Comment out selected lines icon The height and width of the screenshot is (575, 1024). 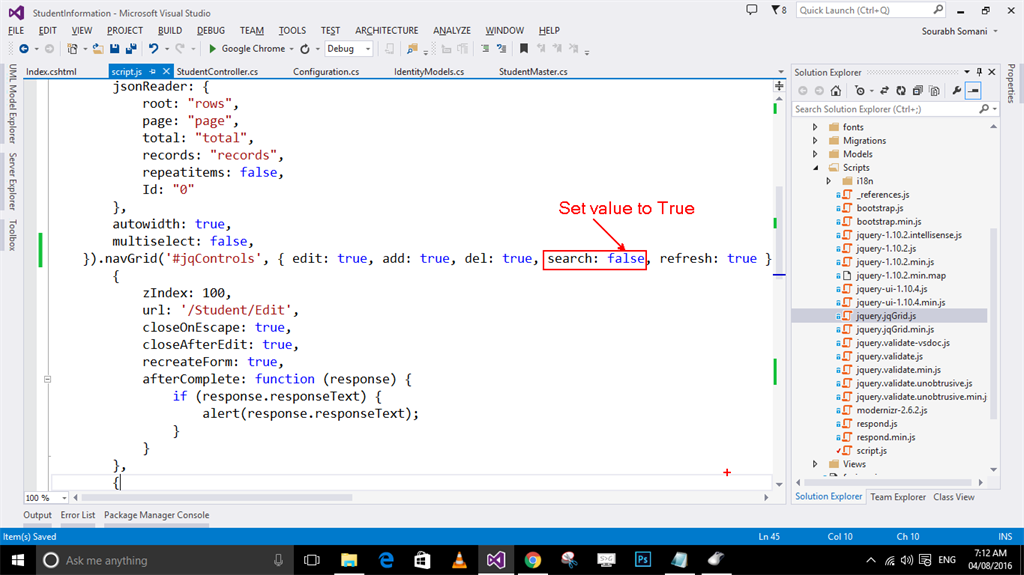[485, 49]
